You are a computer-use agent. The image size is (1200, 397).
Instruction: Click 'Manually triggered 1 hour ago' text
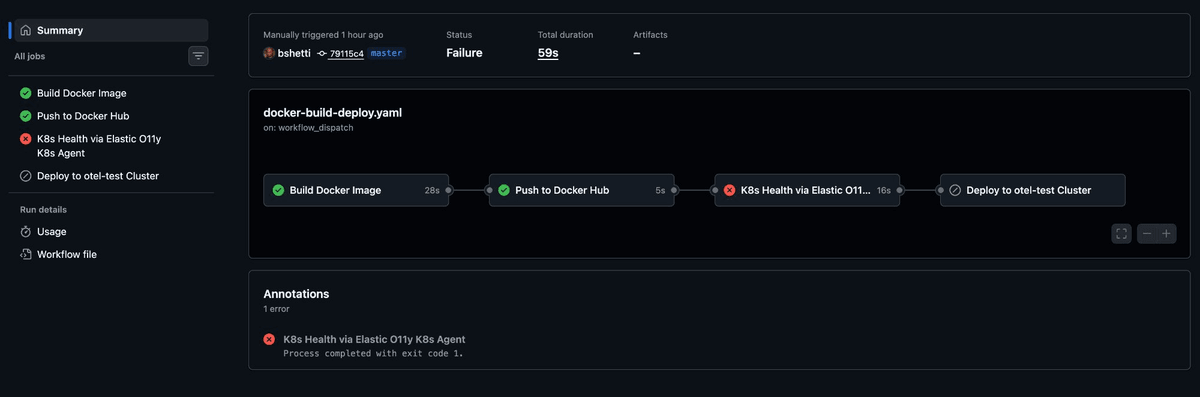coord(323,35)
